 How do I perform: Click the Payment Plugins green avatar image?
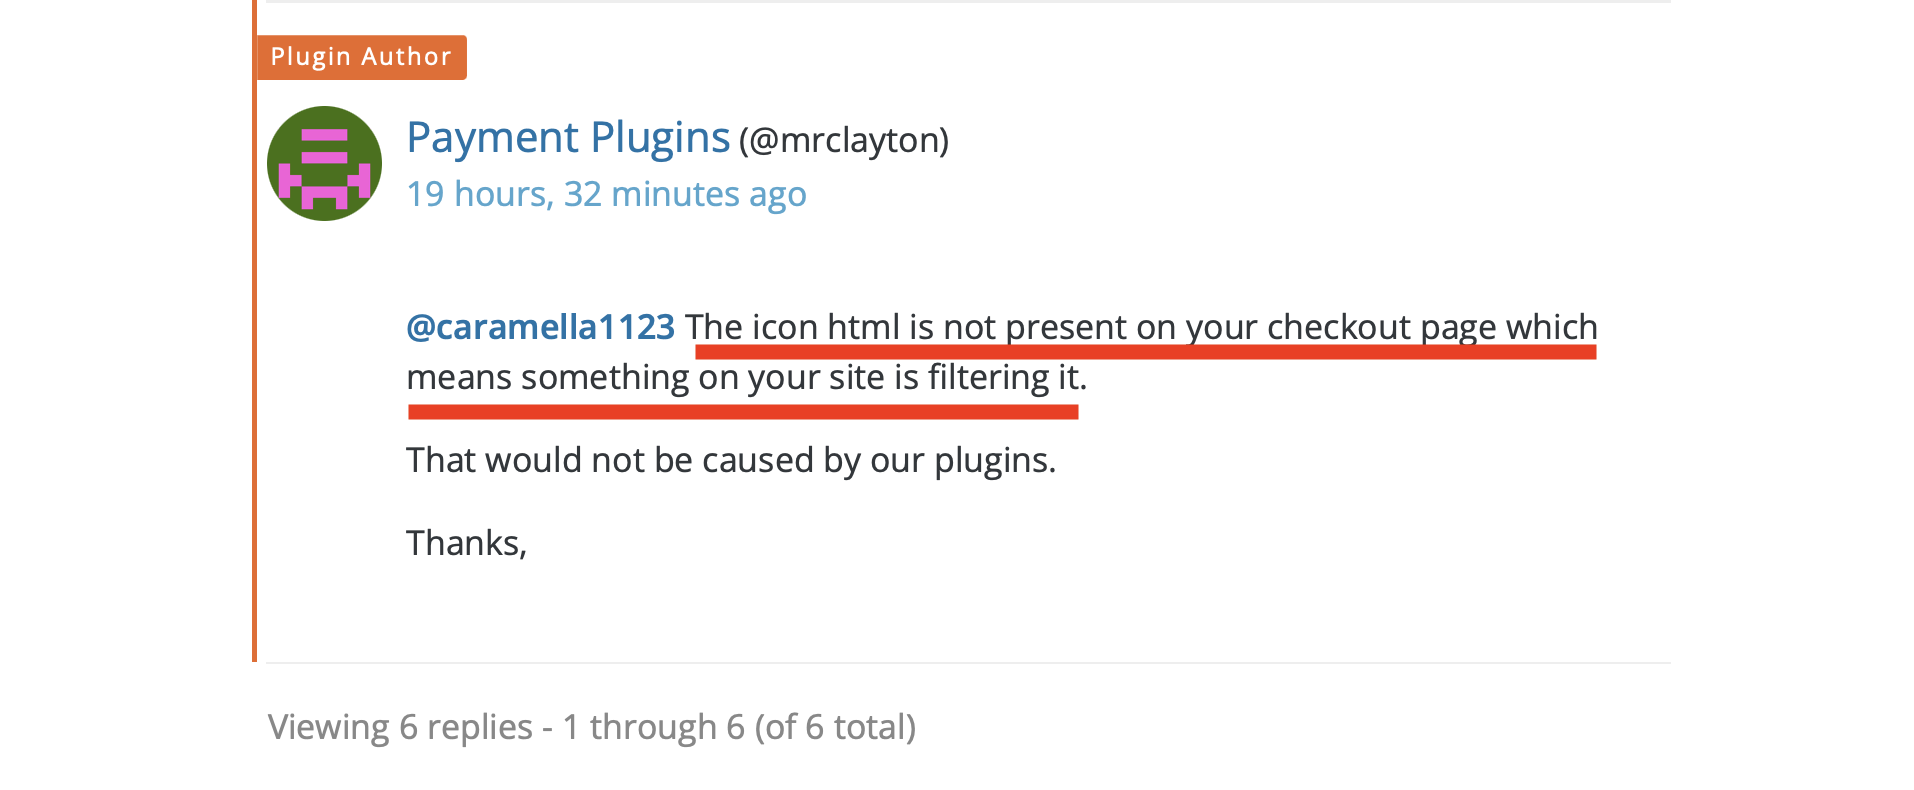point(324,164)
